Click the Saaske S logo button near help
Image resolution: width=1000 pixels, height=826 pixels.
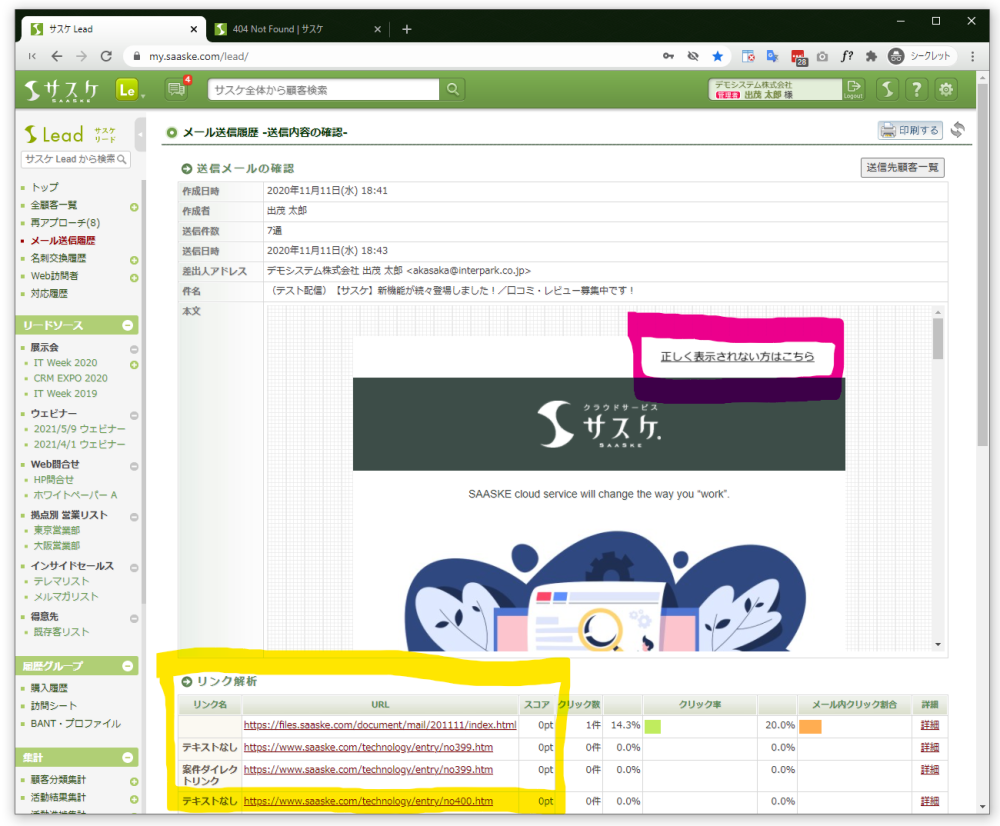887,90
